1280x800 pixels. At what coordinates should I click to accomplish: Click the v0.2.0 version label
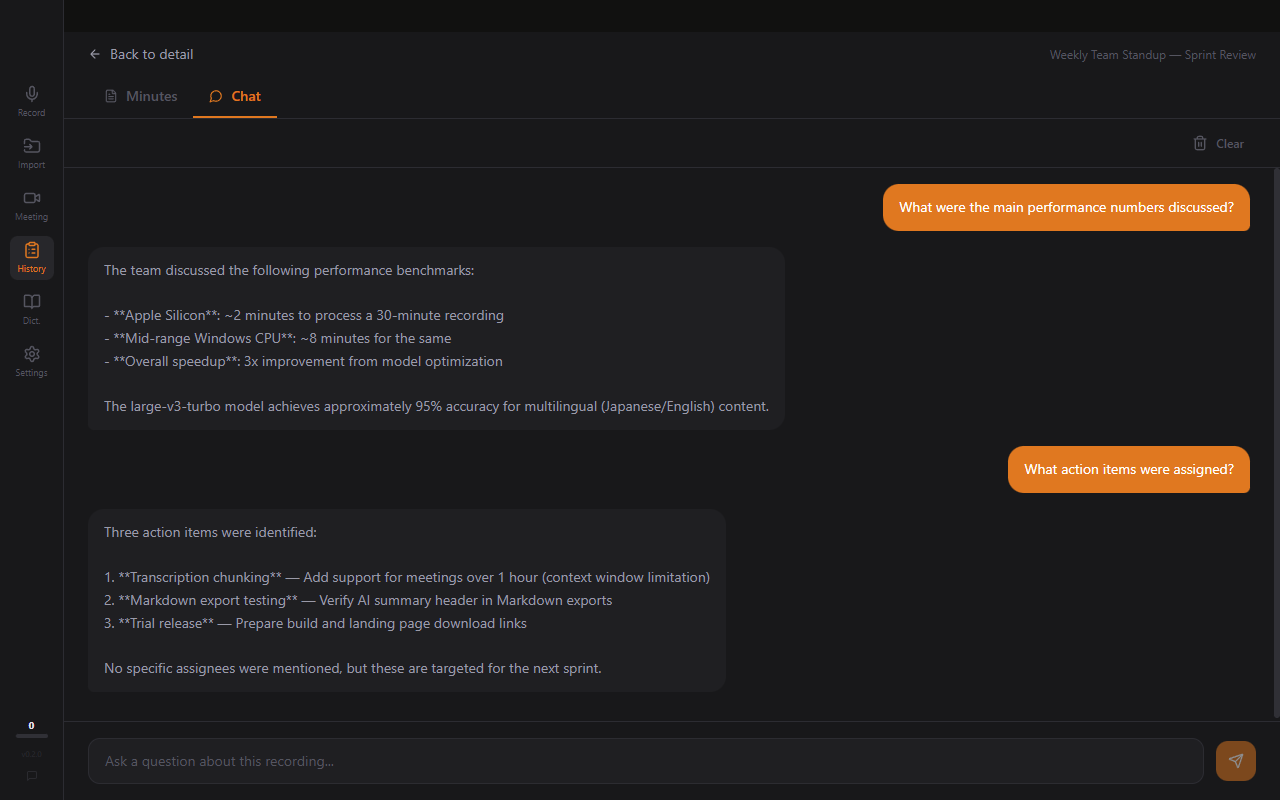(x=31, y=754)
